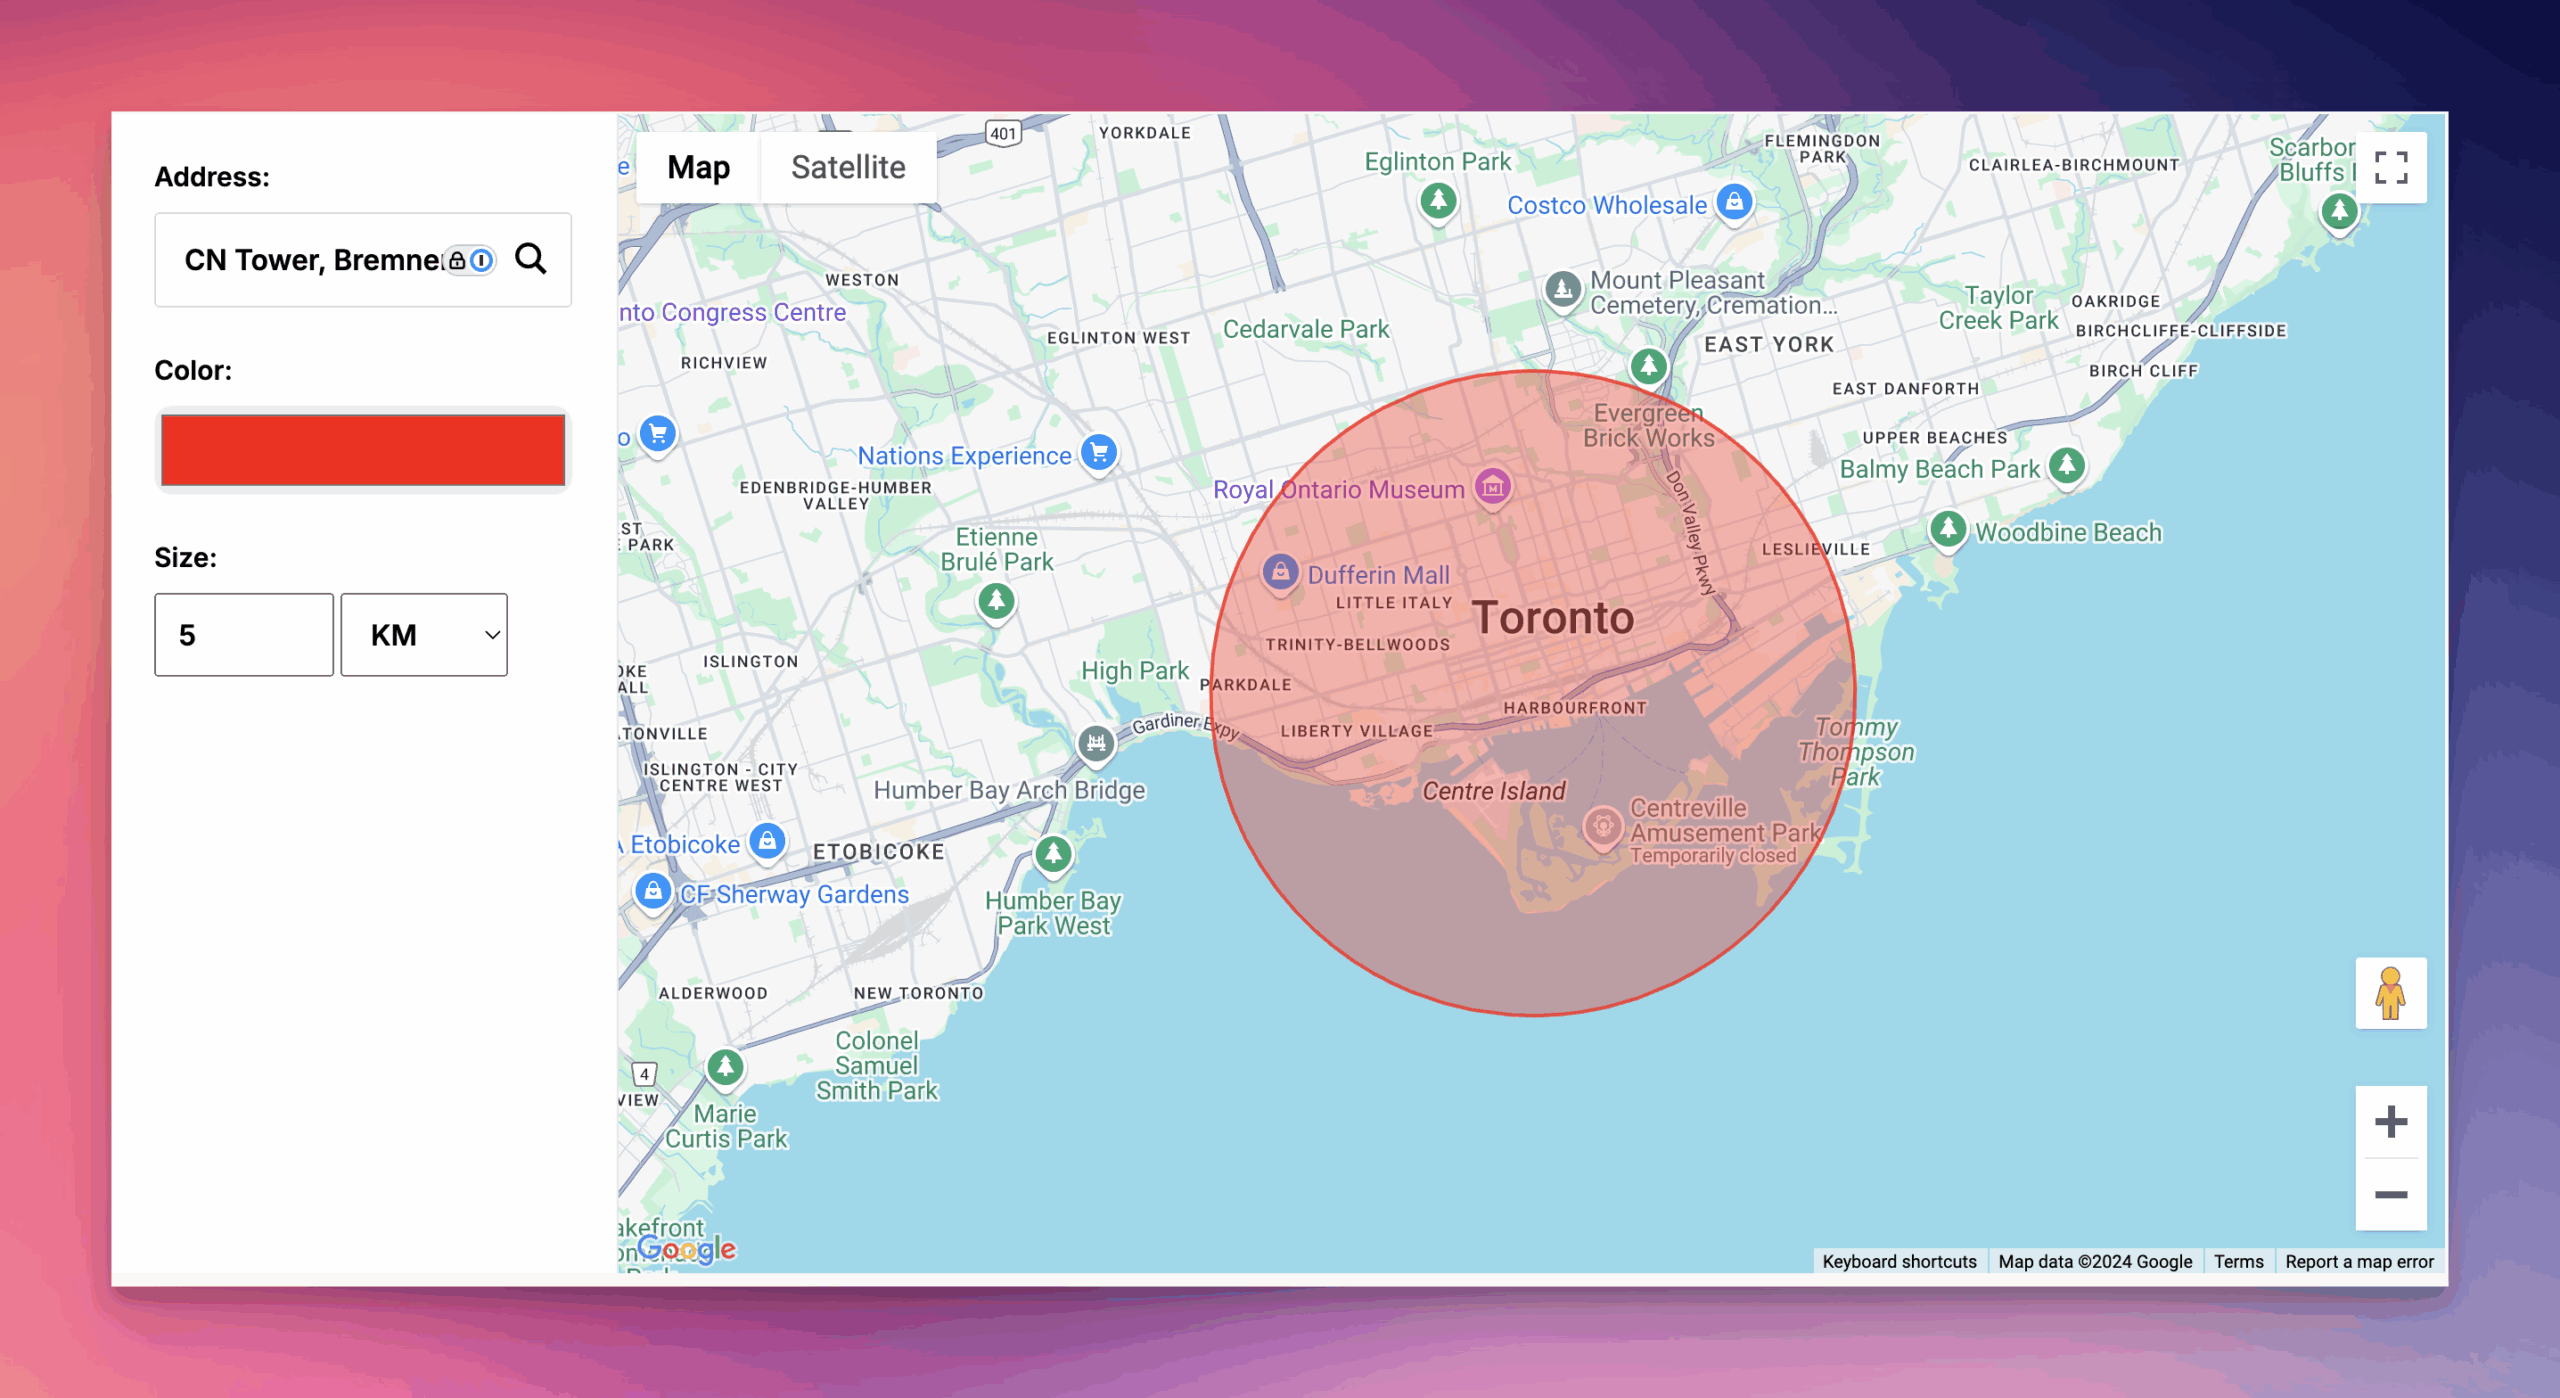Screen dimensions: 2560x1398
Task: Click the Street View pegman icon
Action: click(x=2390, y=993)
